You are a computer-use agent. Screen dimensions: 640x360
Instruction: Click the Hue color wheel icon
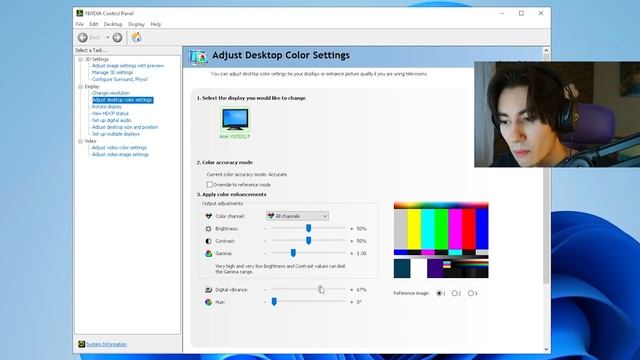(x=208, y=302)
